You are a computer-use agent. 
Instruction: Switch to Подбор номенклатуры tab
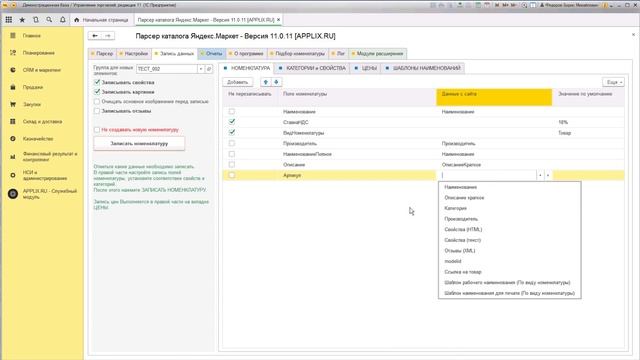coord(298,53)
